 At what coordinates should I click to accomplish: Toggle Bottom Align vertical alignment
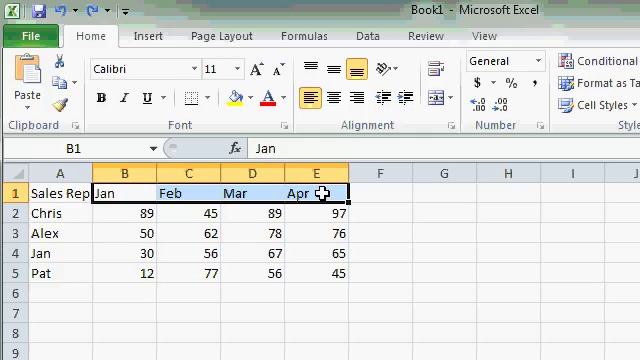pyautogui.click(x=357, y=69)
